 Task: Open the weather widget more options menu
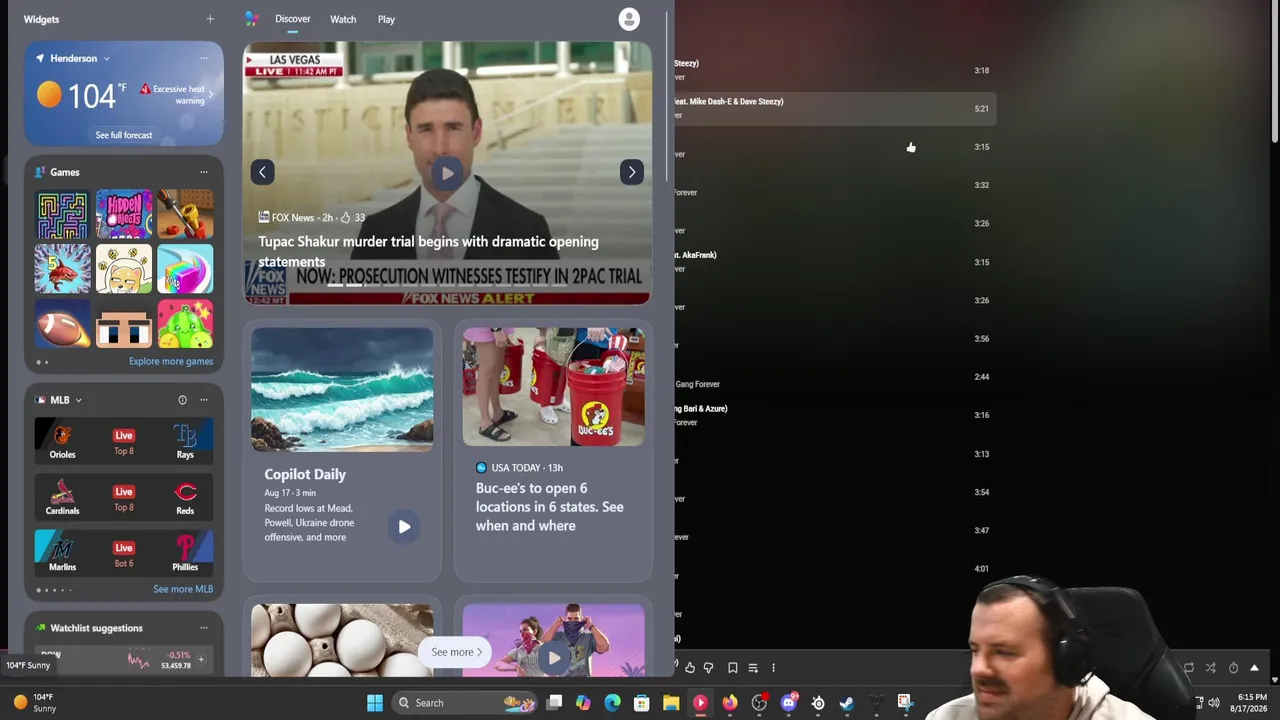204,58
